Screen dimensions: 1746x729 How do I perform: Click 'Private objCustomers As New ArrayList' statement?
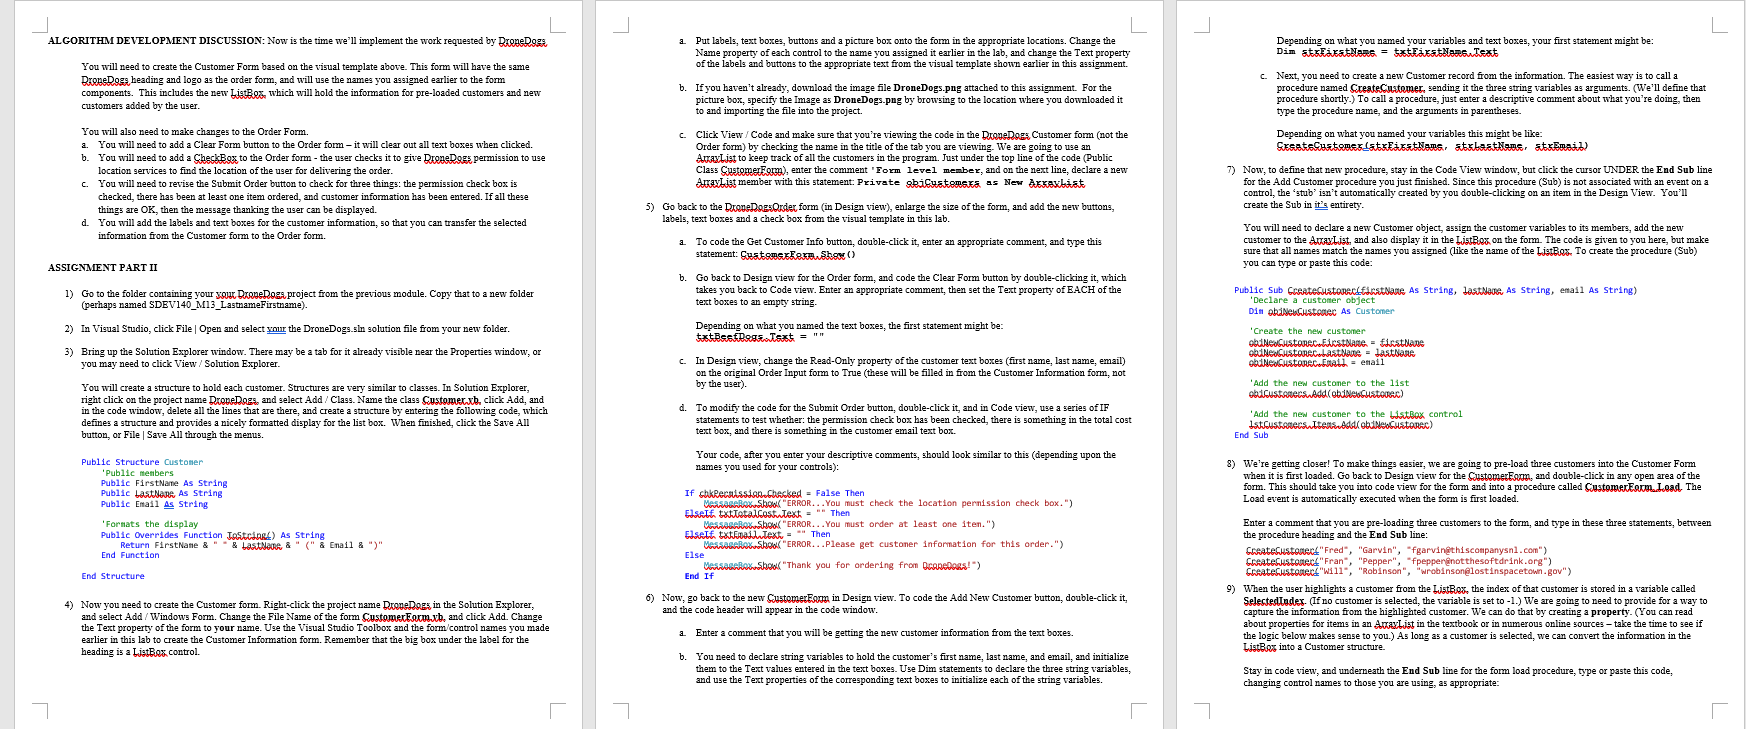[970, 183]
